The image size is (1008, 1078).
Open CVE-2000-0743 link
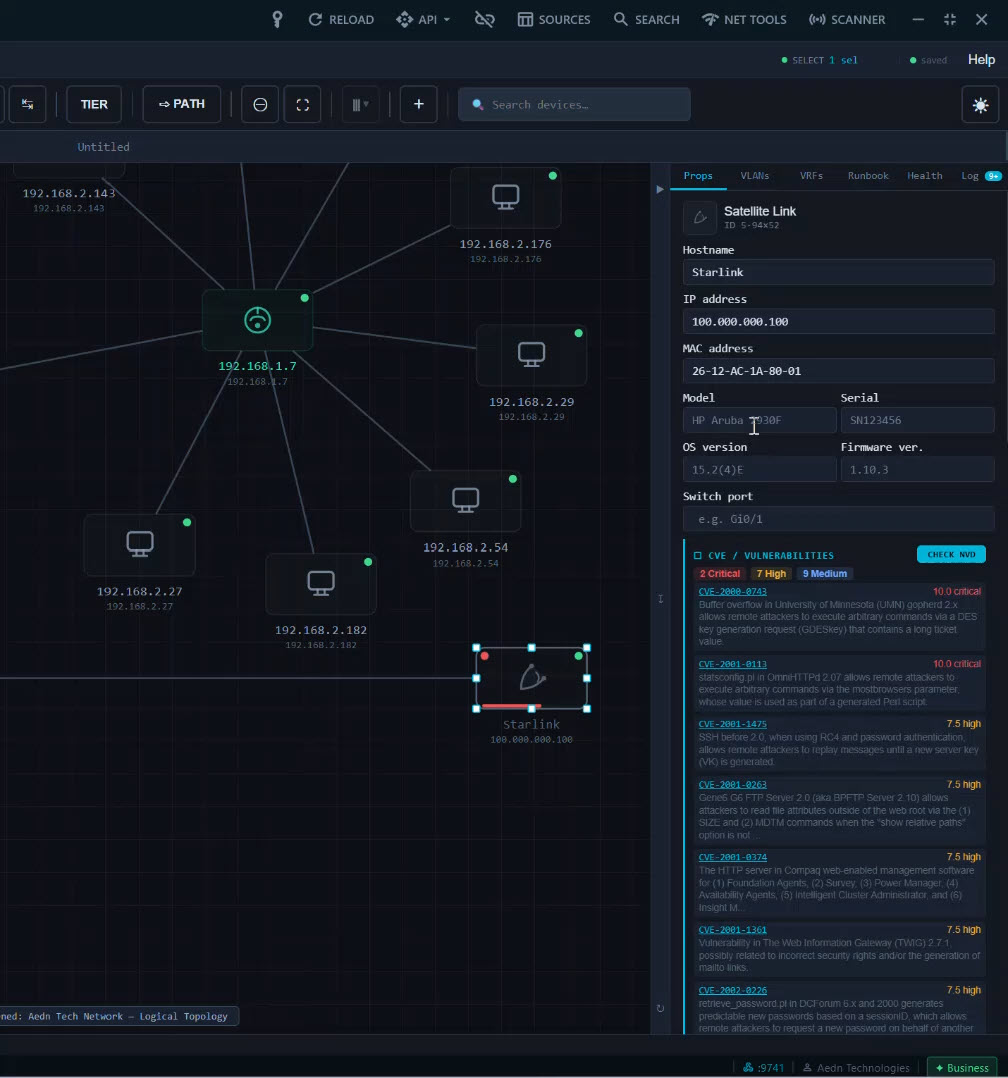pos(732,591)
